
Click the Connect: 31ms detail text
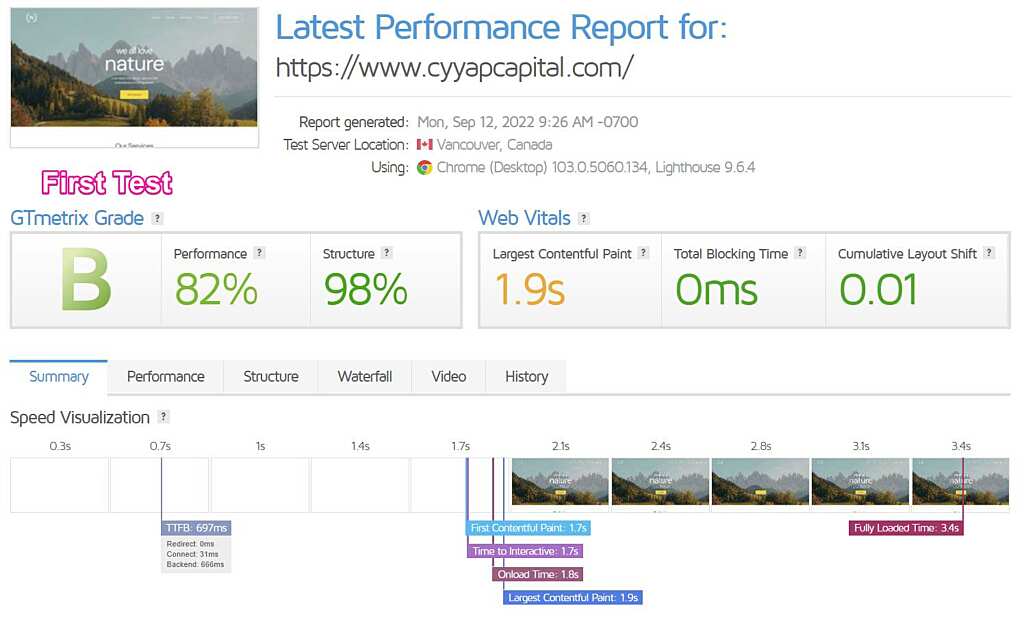pos(193,554)
